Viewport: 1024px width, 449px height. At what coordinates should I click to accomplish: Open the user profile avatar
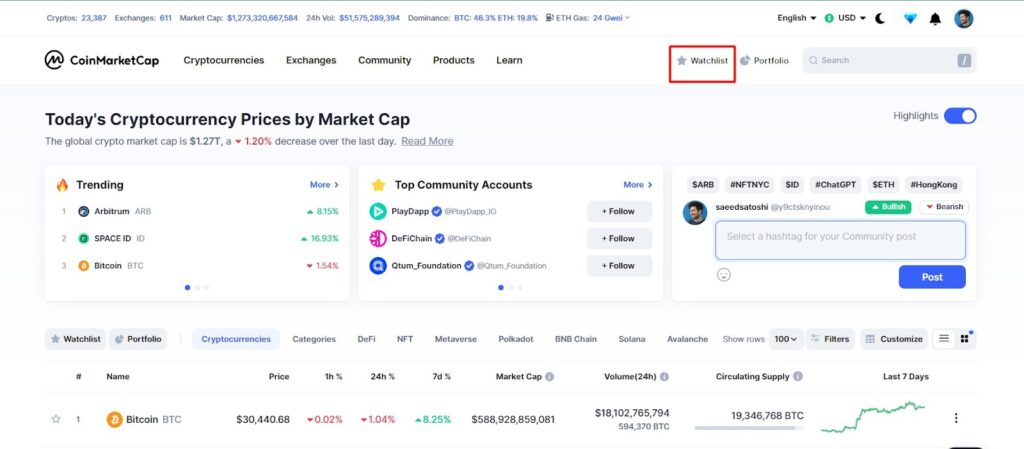(963, 18)
